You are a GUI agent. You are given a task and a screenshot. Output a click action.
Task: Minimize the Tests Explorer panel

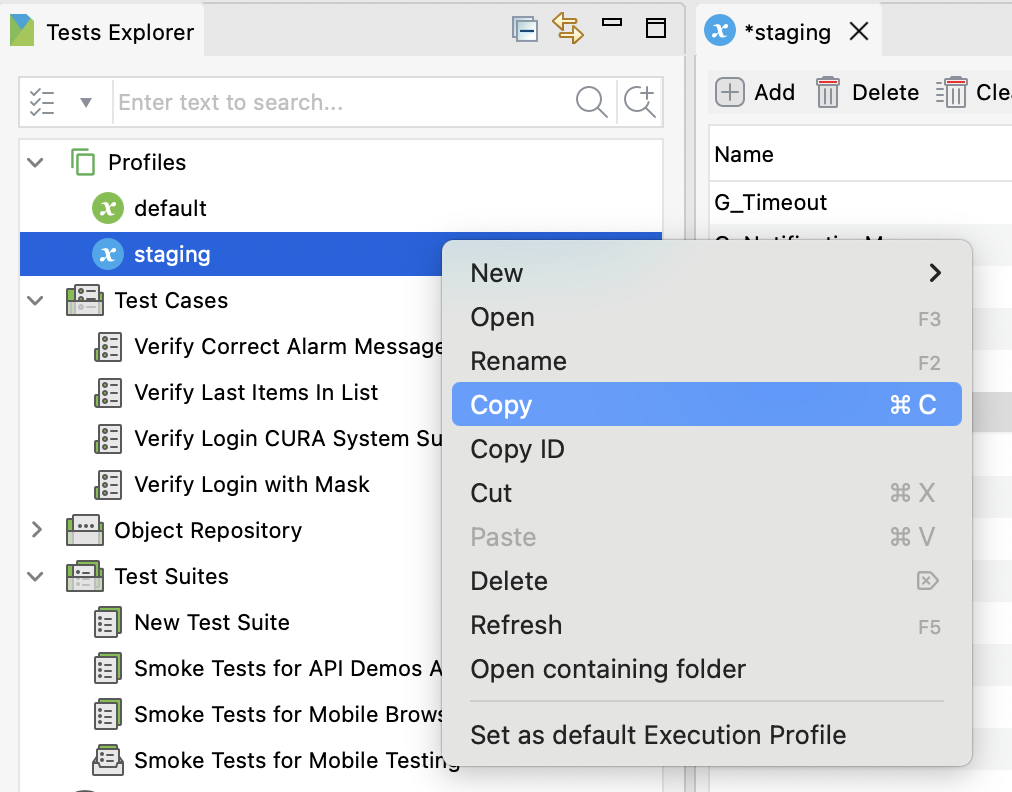click(611, 22)
